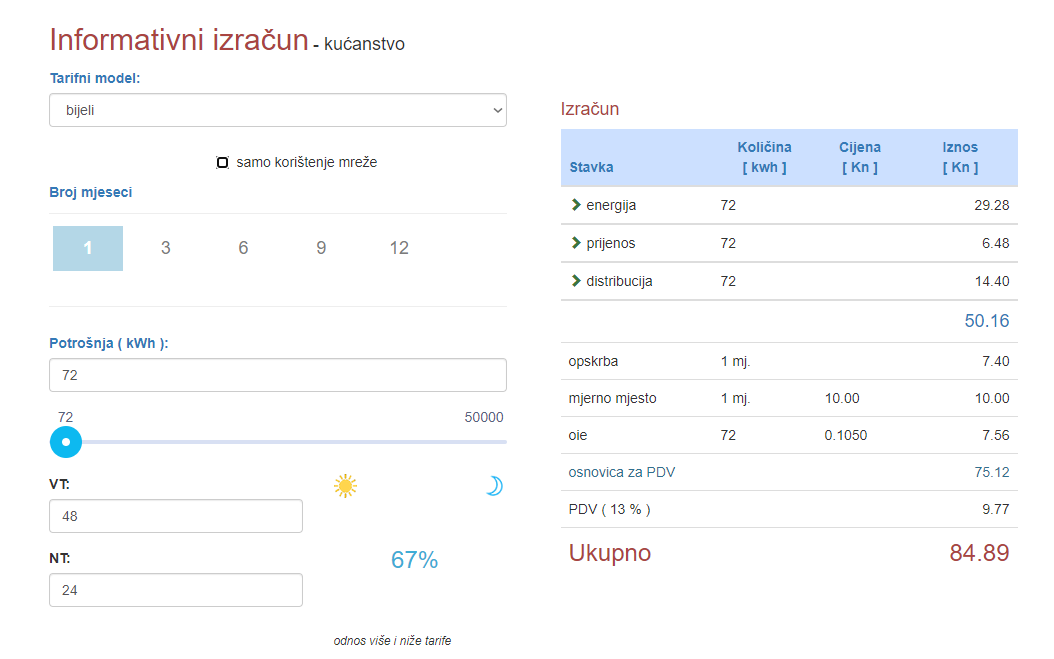Select 1 month option
Image resolution: width=1054 pixels, height=659 pixels.
click(x=88, y=248)
